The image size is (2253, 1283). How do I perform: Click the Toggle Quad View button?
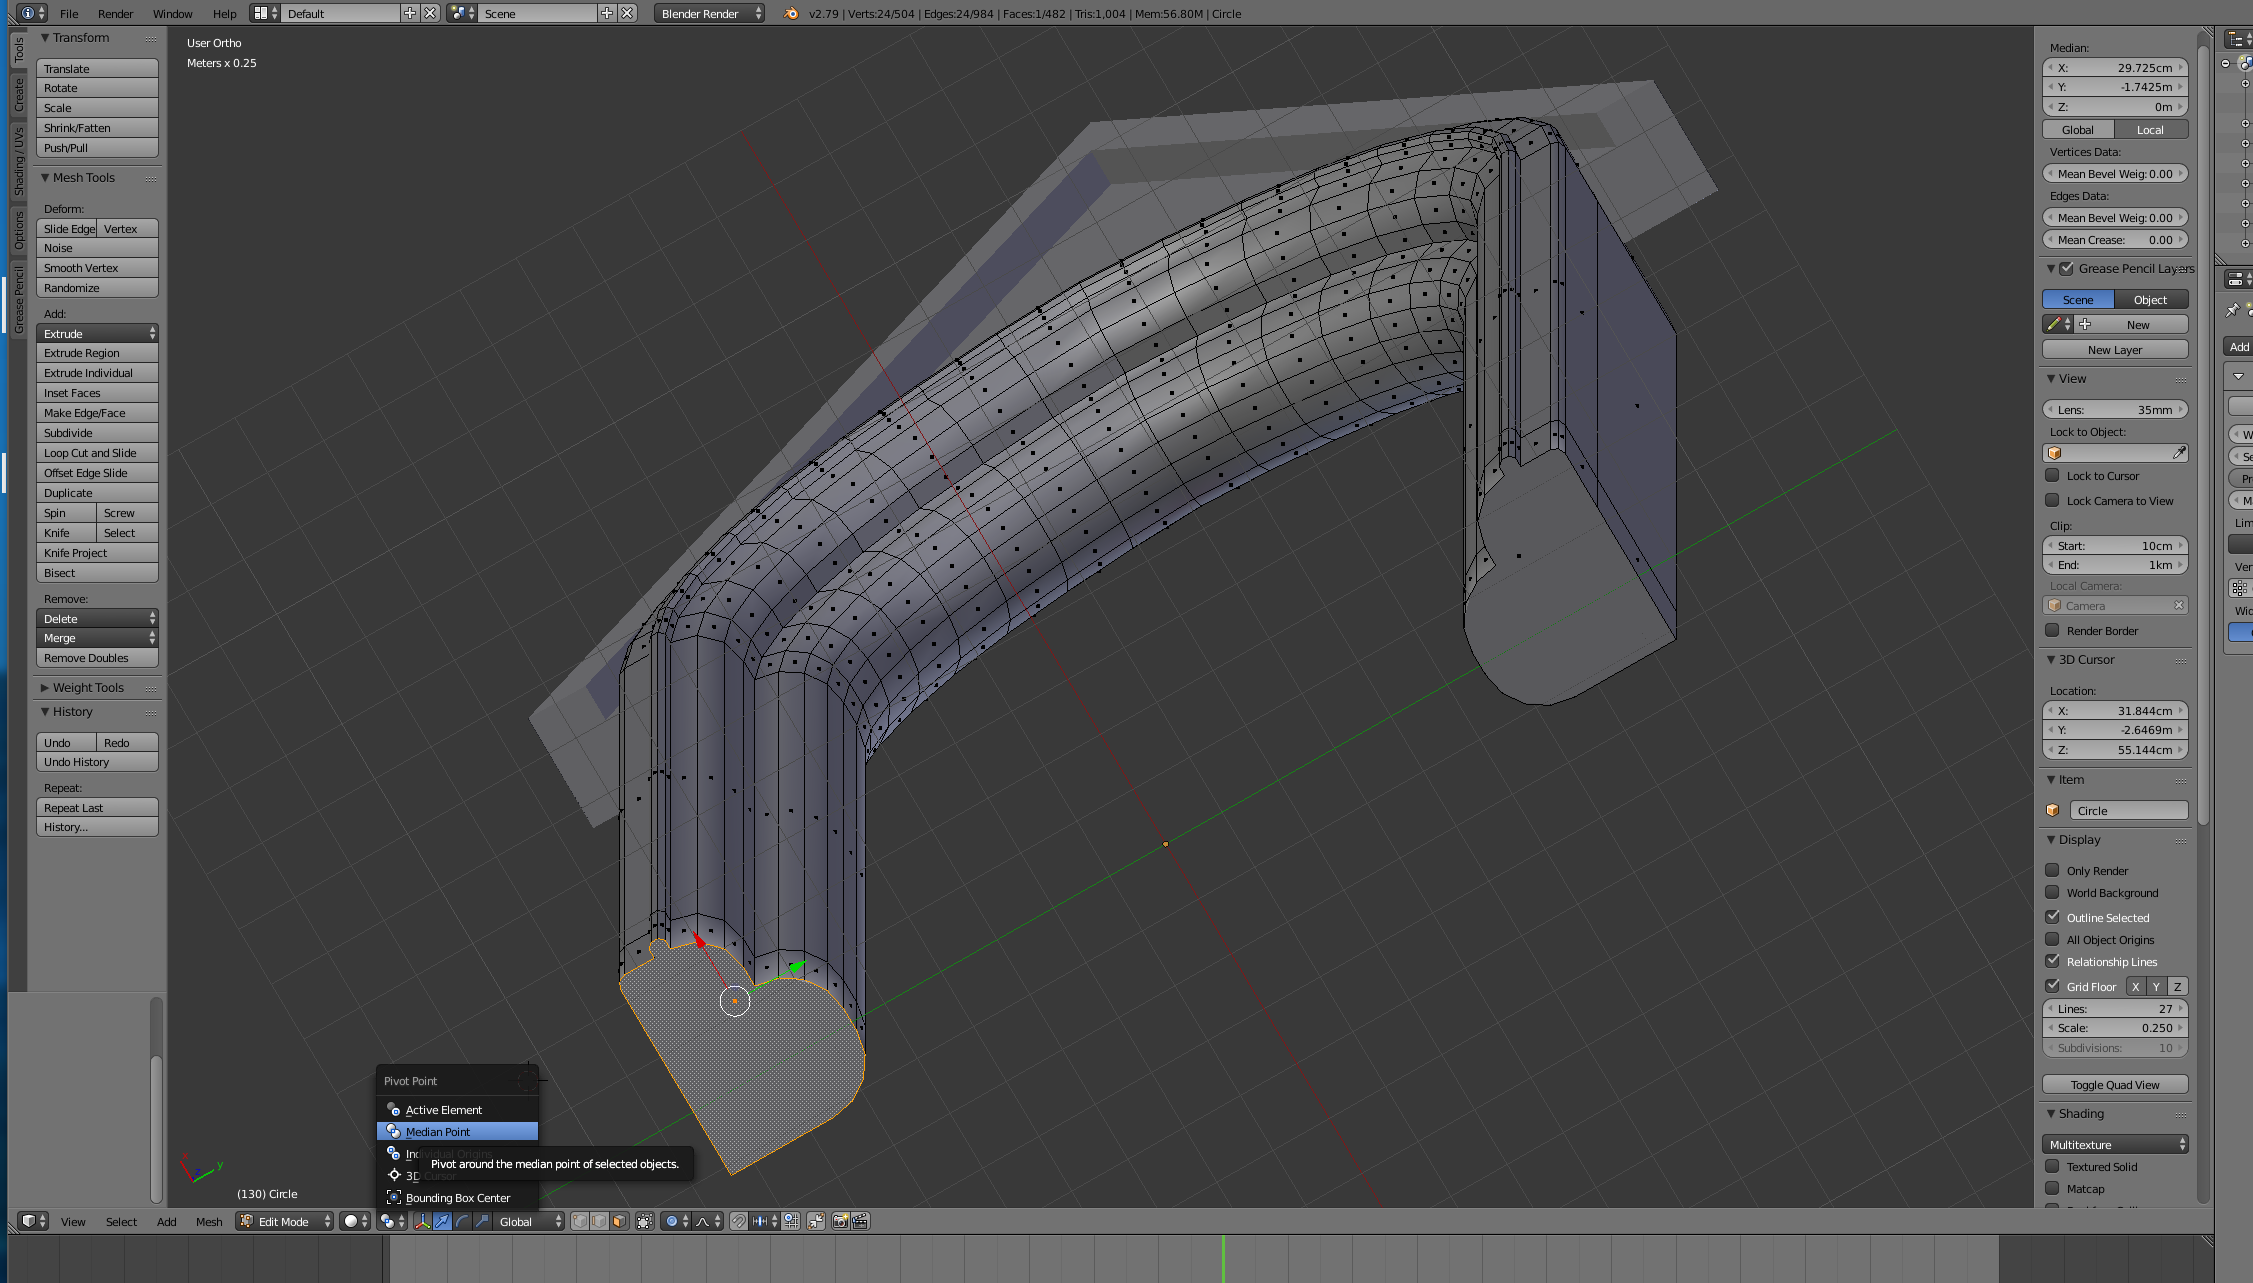tap(2115, 1084)
